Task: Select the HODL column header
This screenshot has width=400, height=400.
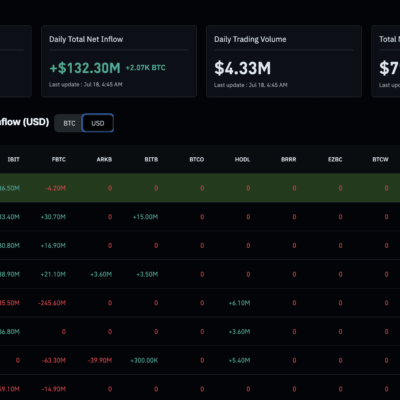Action: click(242, 159)
